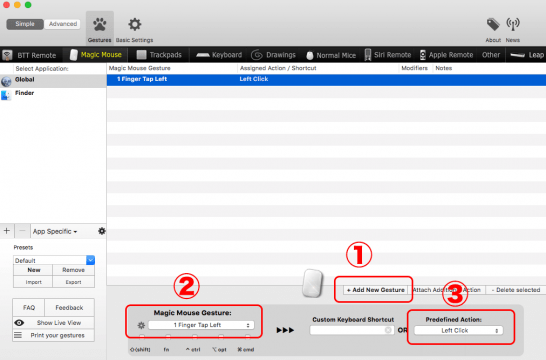The width and height of the screenshot is (546, 360).
Task: Open the Leap tab
Action: pyautogui.click(x=527, y=55)
